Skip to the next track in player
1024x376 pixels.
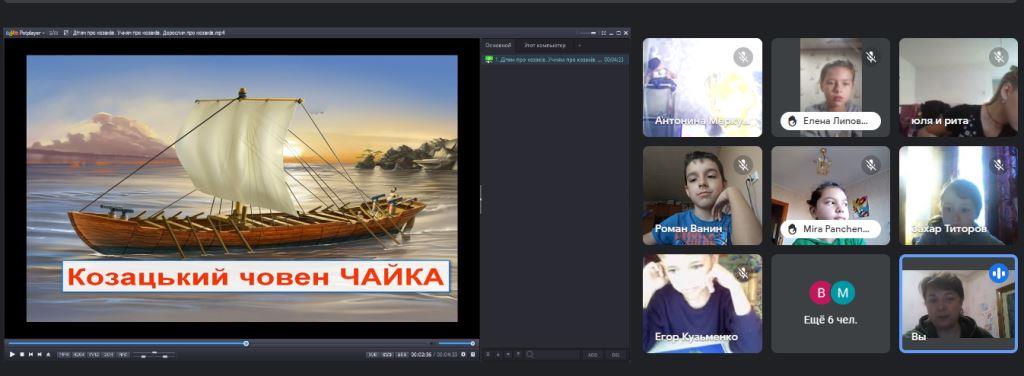(x=40, y=354)
